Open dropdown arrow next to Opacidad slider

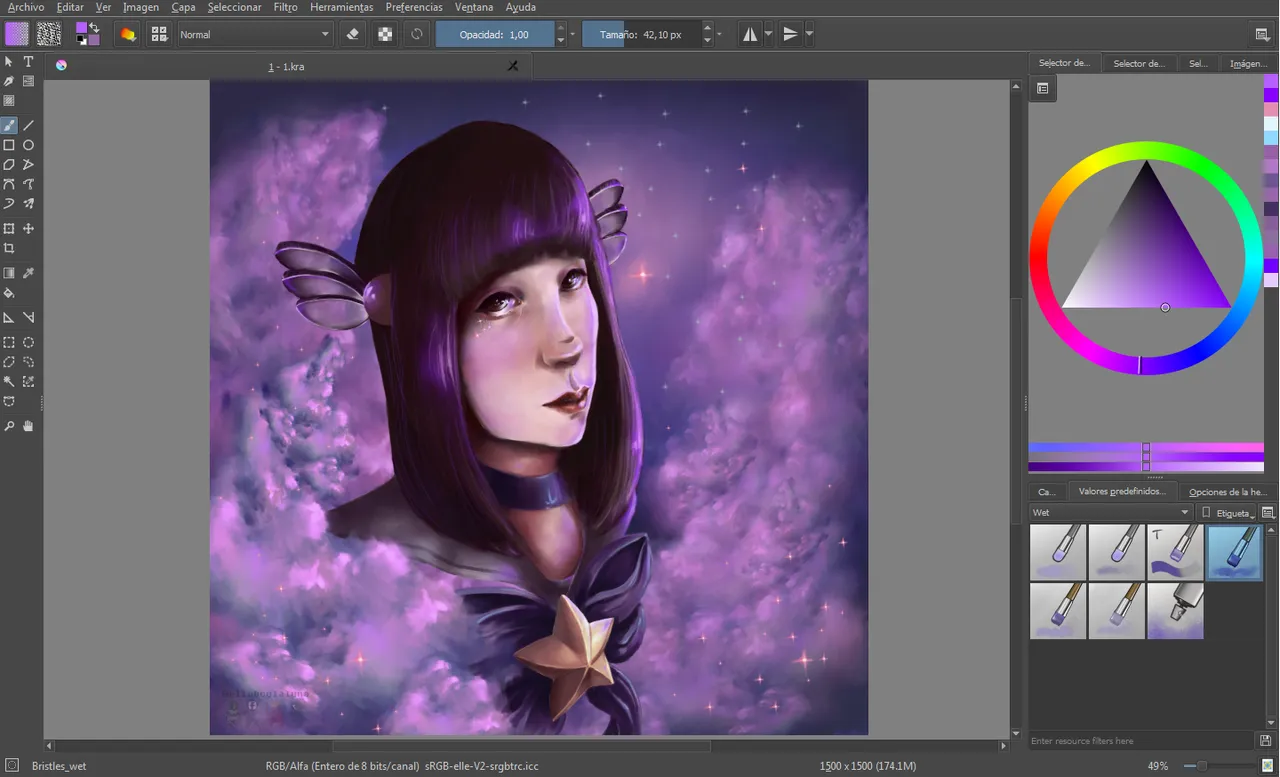click(x=572, y=35)
